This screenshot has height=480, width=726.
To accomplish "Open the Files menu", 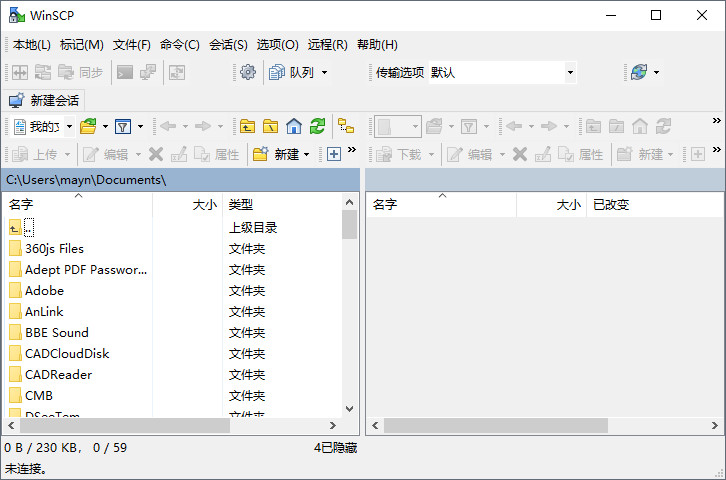I will point(132,45).
